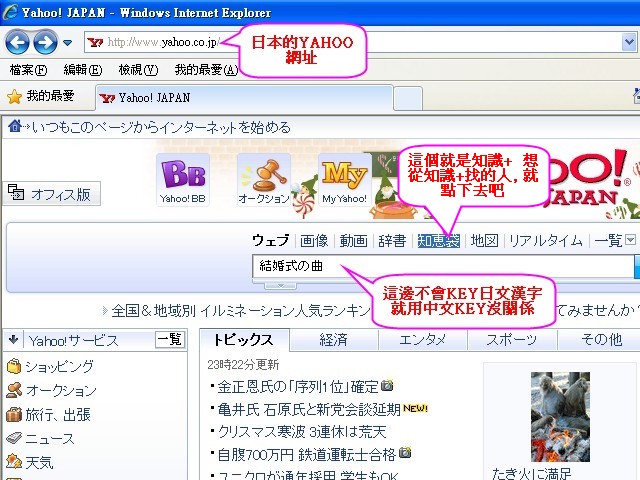Open the recent pages dropdown arrow beside Forward
The height and width of the screenshot is (480, 640).
pos(68,42)
